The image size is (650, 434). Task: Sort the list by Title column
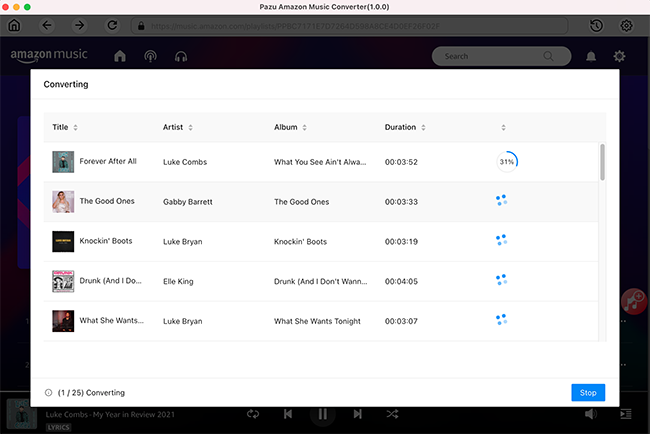click(65, 127)
